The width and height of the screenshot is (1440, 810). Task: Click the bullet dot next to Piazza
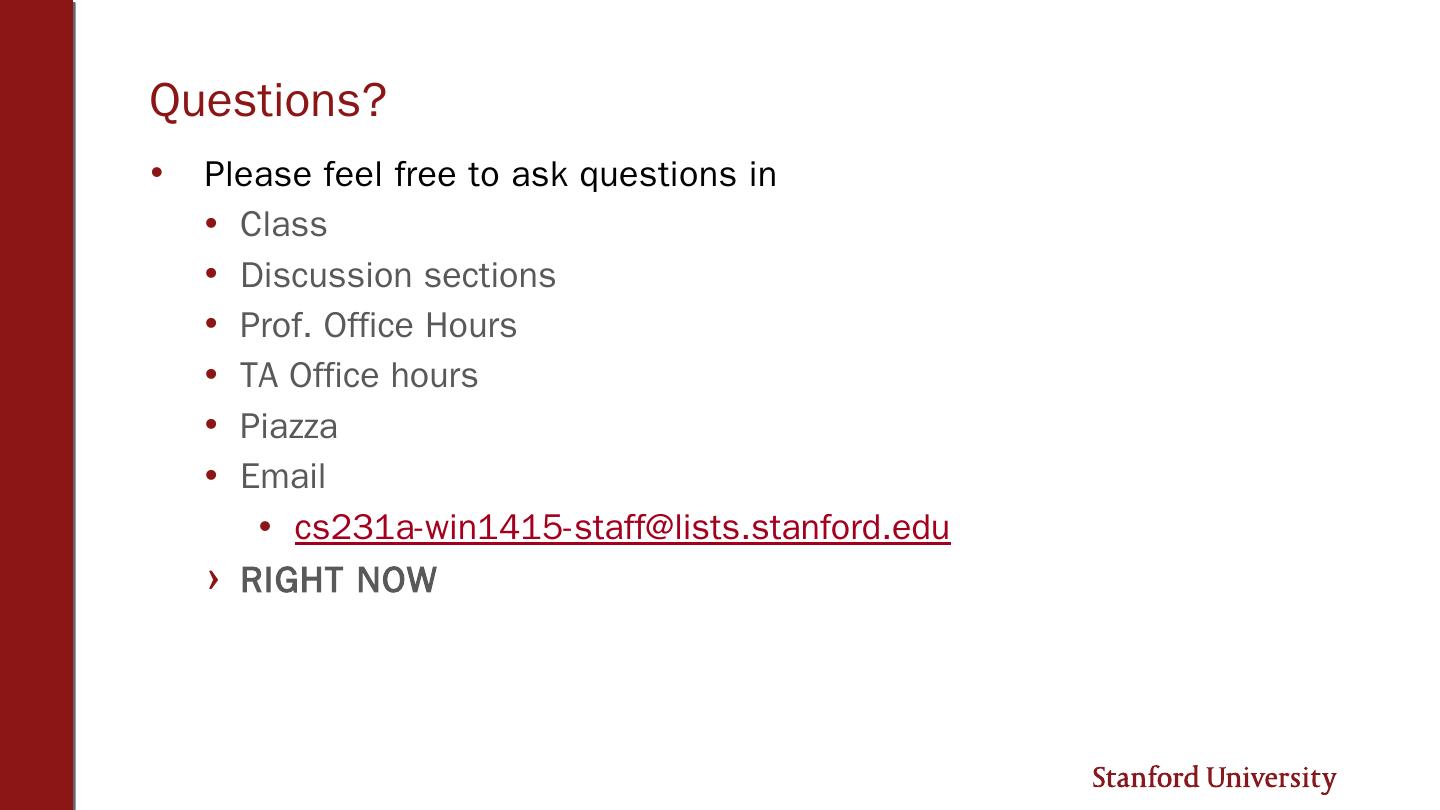[x=211, y=425]
